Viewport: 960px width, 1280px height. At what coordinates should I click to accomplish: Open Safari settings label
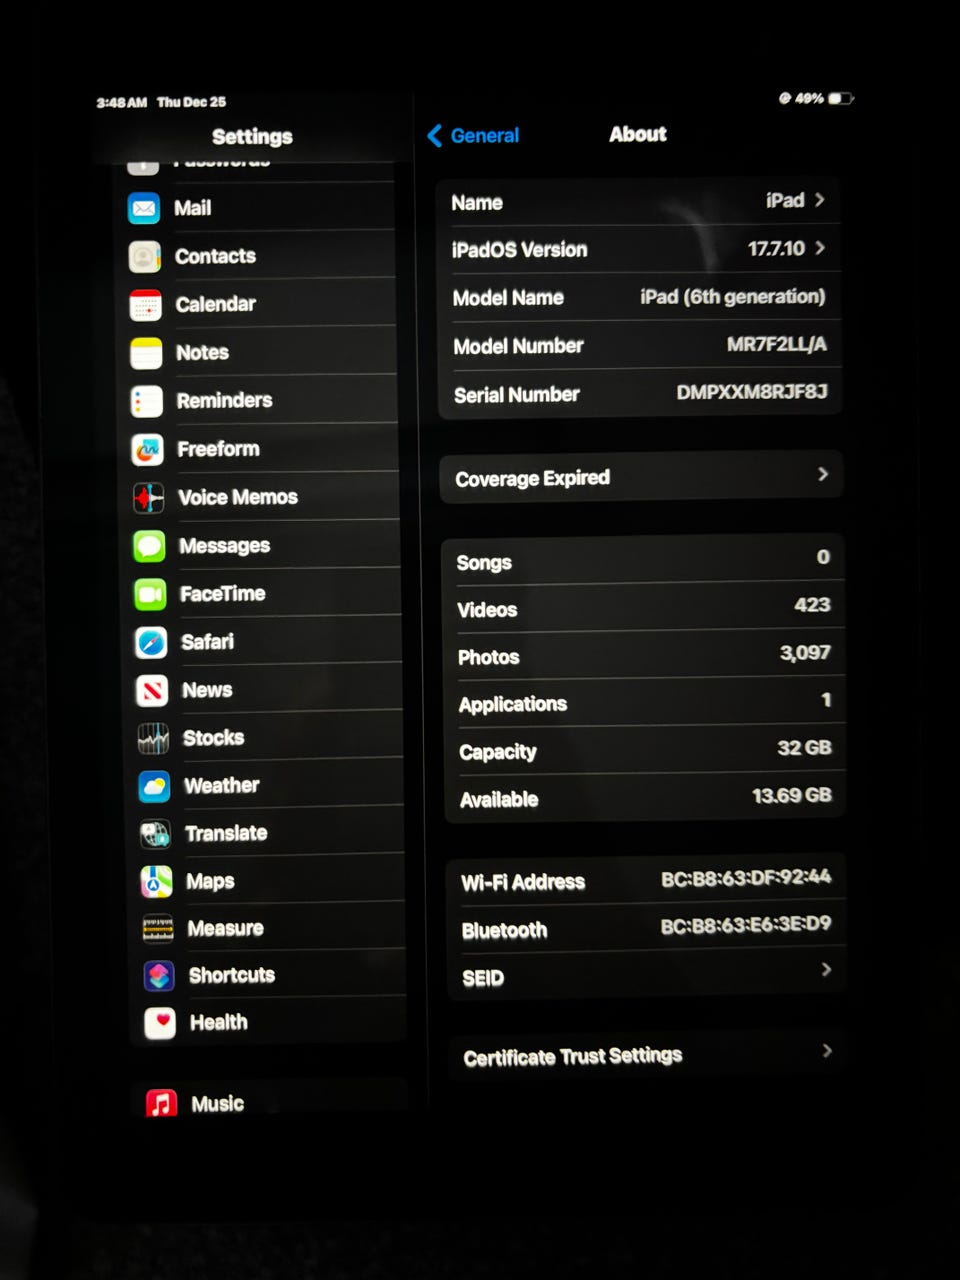pos(207,642)
